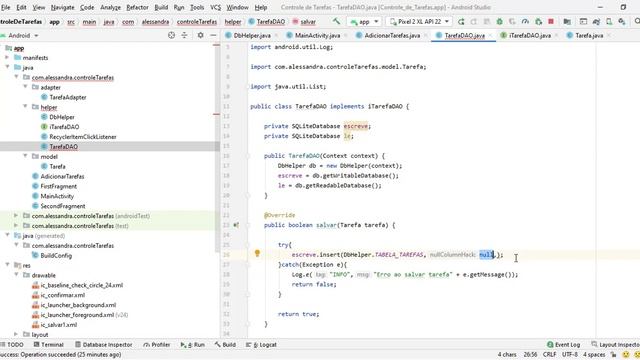
Task: Click the TarefaDAO breadcrumb in navigation bar
Action: (267, 22)
